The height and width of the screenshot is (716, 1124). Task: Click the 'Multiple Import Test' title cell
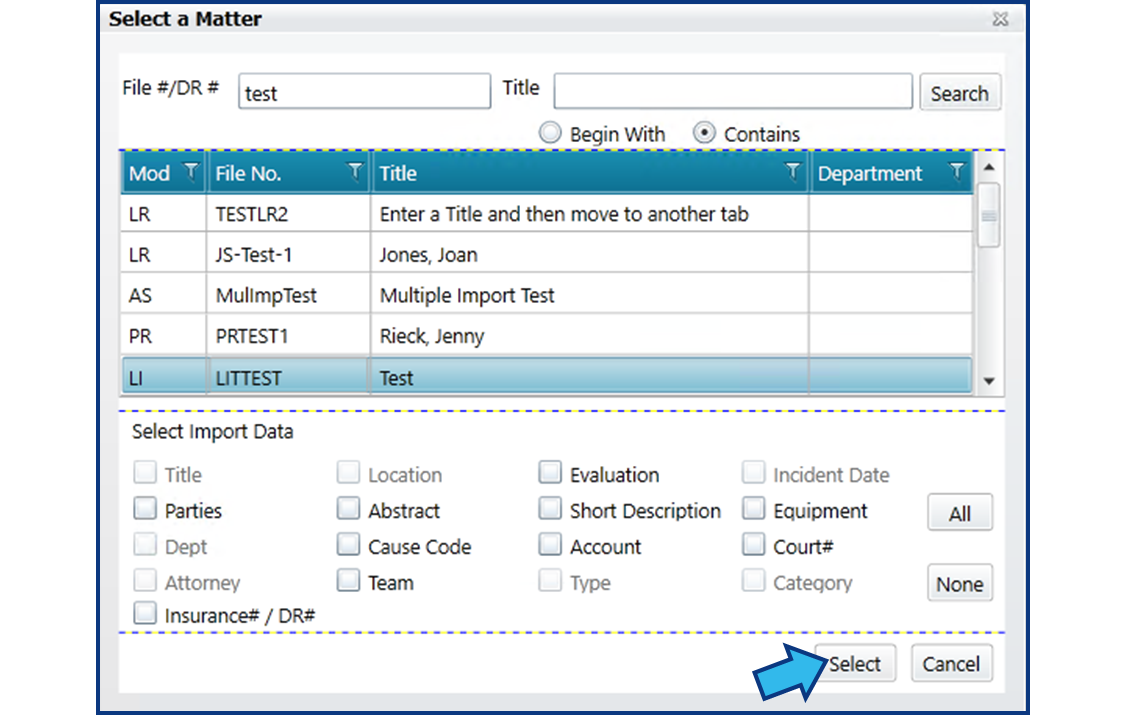589,295
